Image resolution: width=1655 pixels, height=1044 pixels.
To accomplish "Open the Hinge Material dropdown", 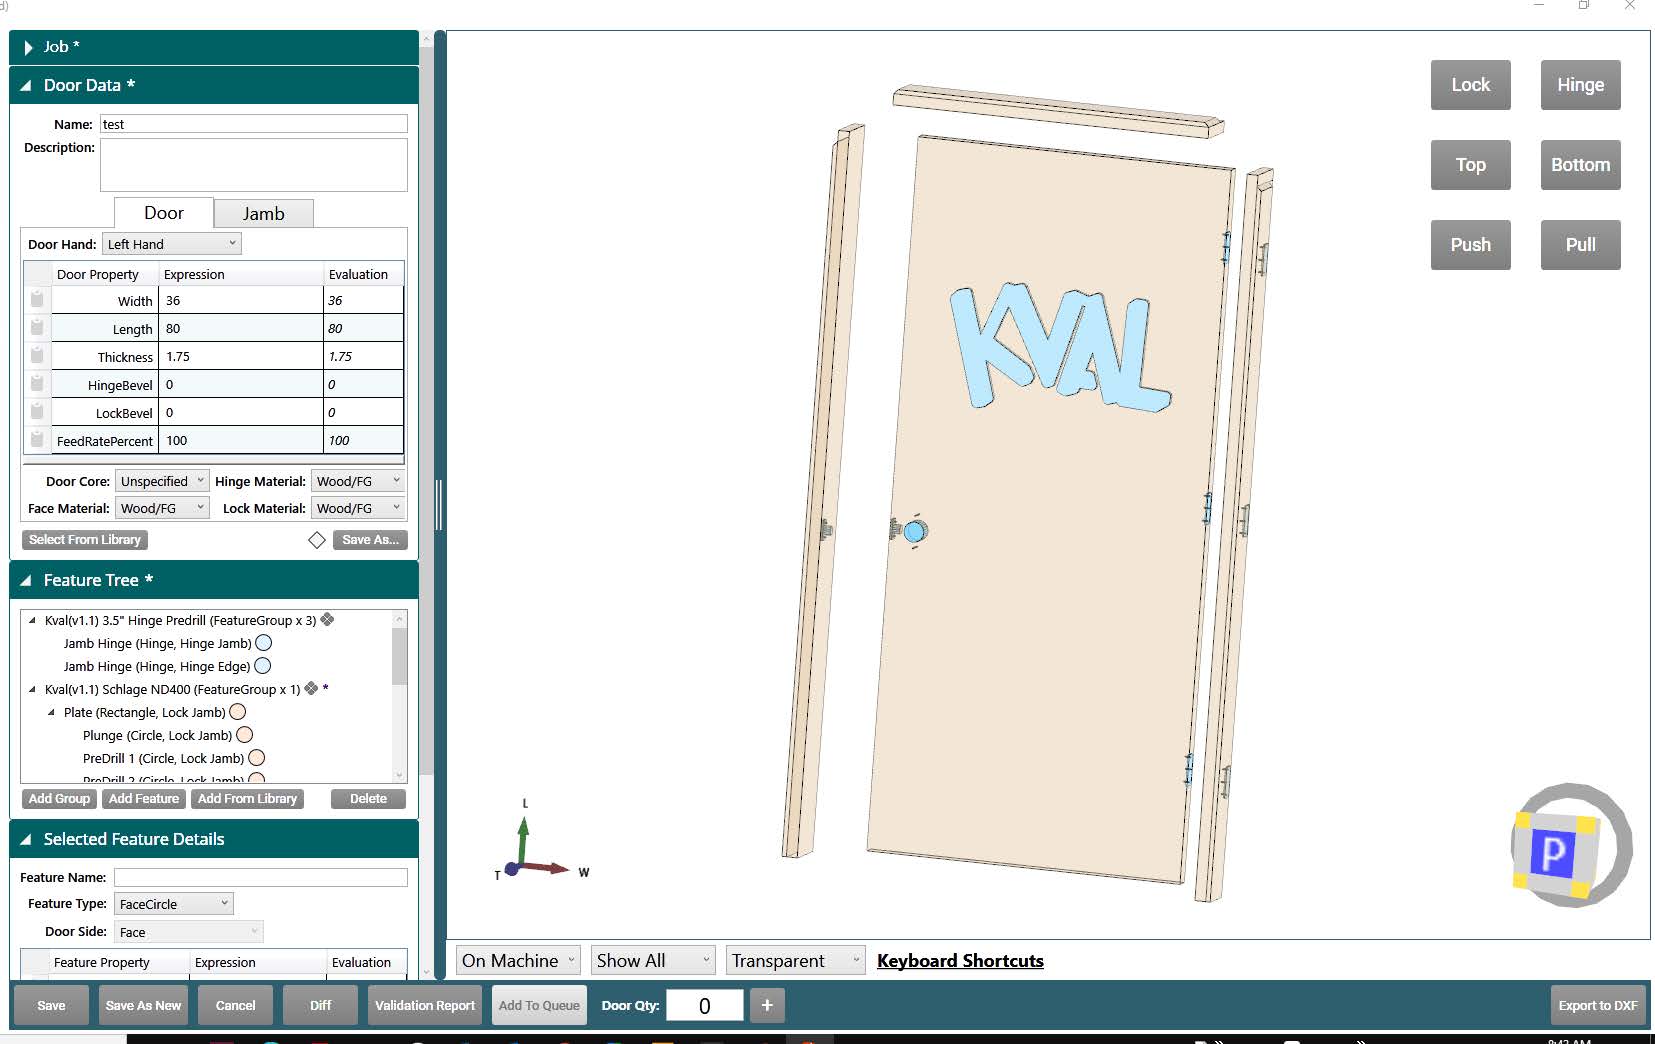I will click(x=358, y=481).
